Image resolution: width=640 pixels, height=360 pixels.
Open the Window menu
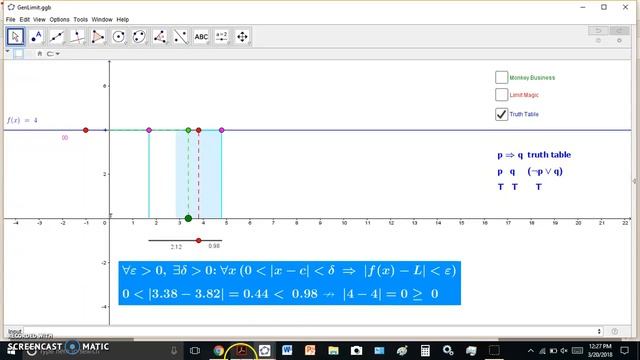(x=102, y=20)
